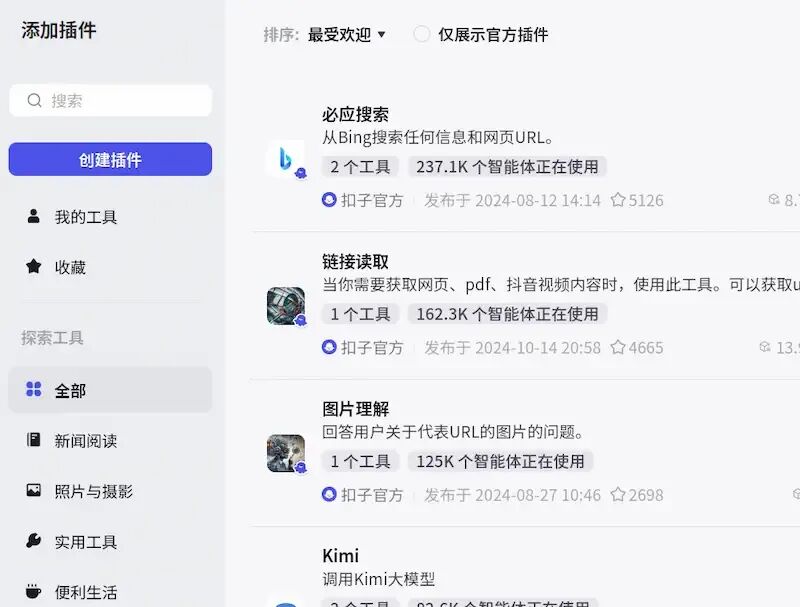This screenshot has width=800, height=607.
Task: Click the '2 个工具' tag under 必应搜索
Action: point(360,167)
